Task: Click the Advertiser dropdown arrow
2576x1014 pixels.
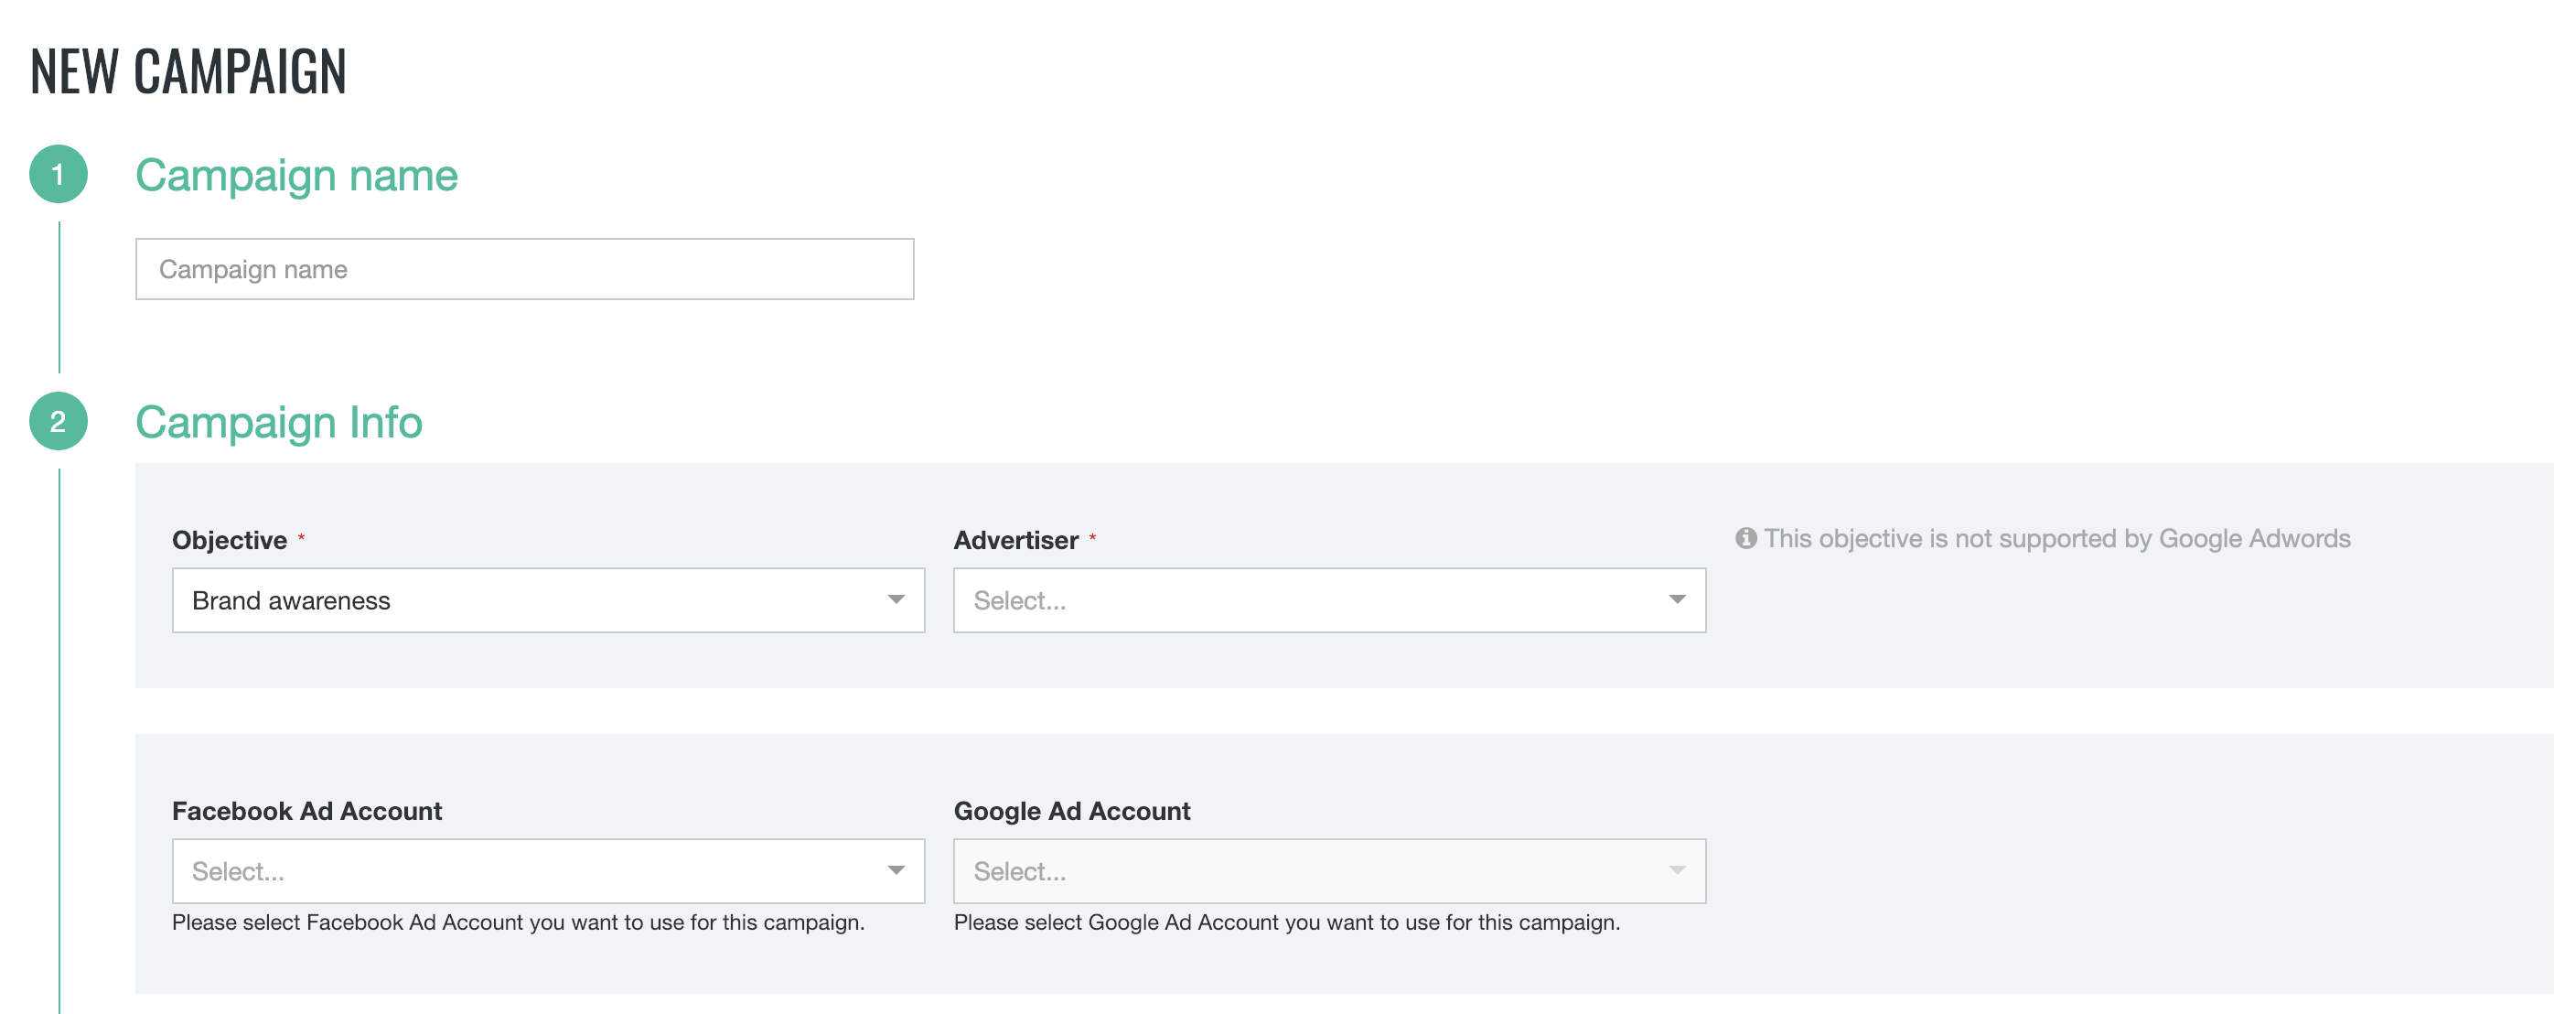Action: point(1676,600)
